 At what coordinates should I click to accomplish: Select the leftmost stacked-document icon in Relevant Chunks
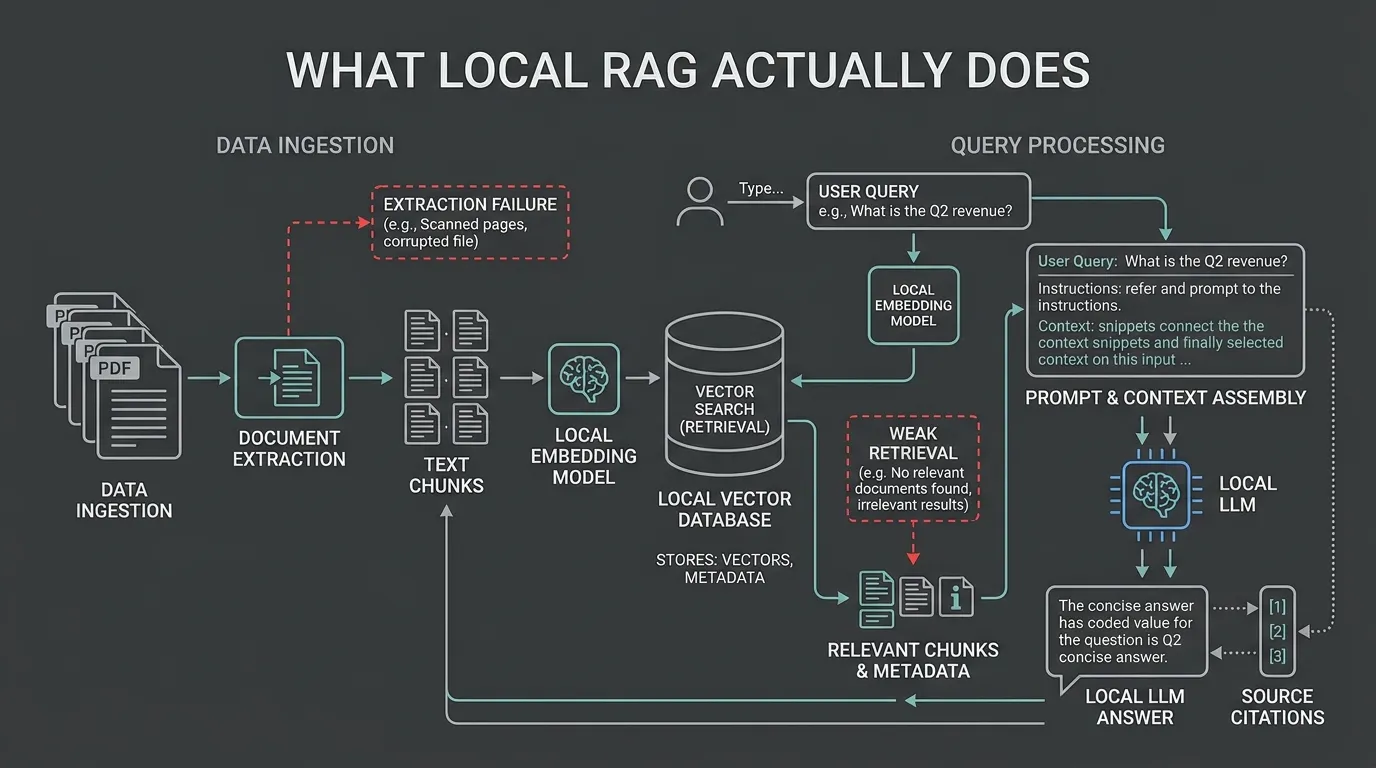pos(877,598)
